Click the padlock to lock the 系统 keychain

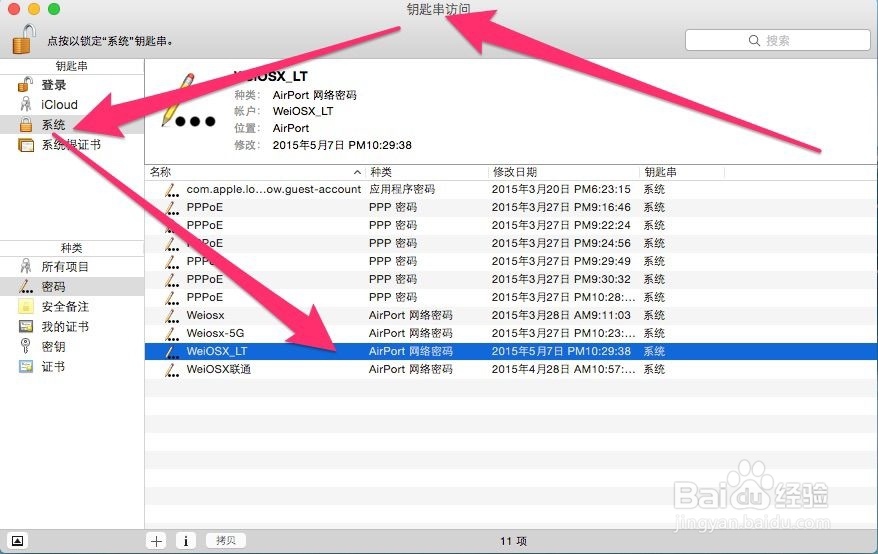24,39
